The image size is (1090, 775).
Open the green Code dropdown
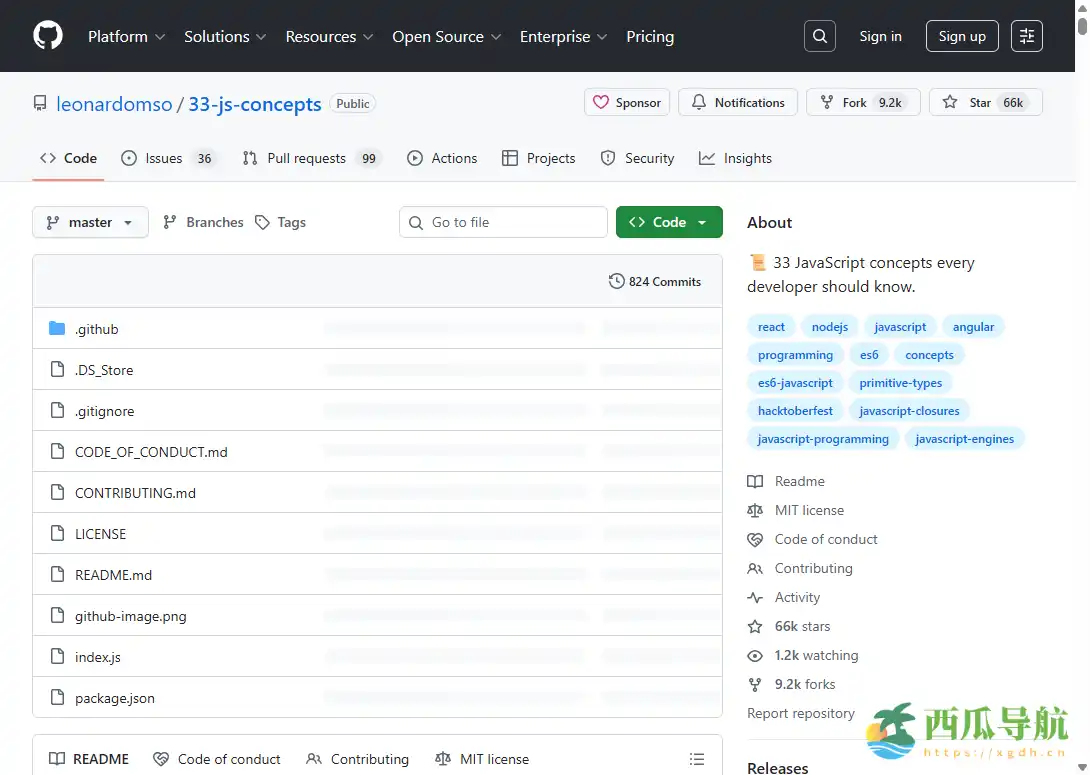[x=669, y=222]
